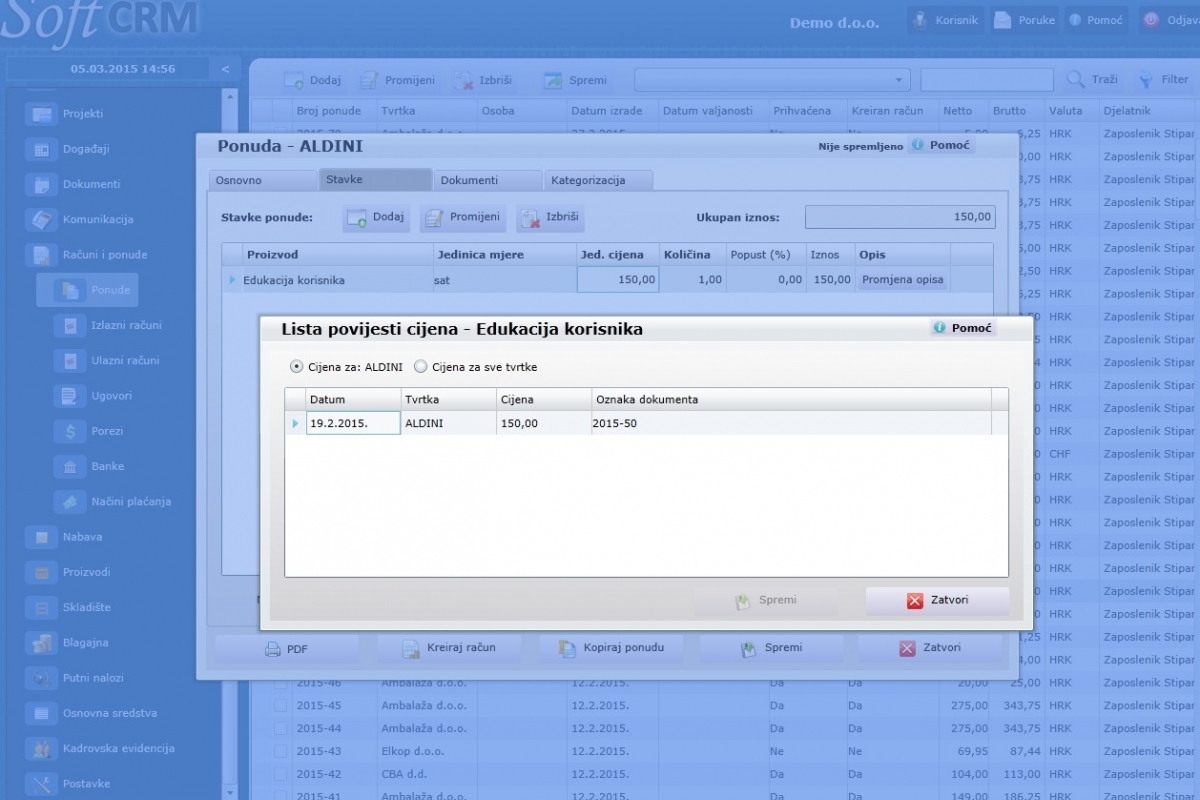Click Kopiraj ponudu button

tap(610, 648)
